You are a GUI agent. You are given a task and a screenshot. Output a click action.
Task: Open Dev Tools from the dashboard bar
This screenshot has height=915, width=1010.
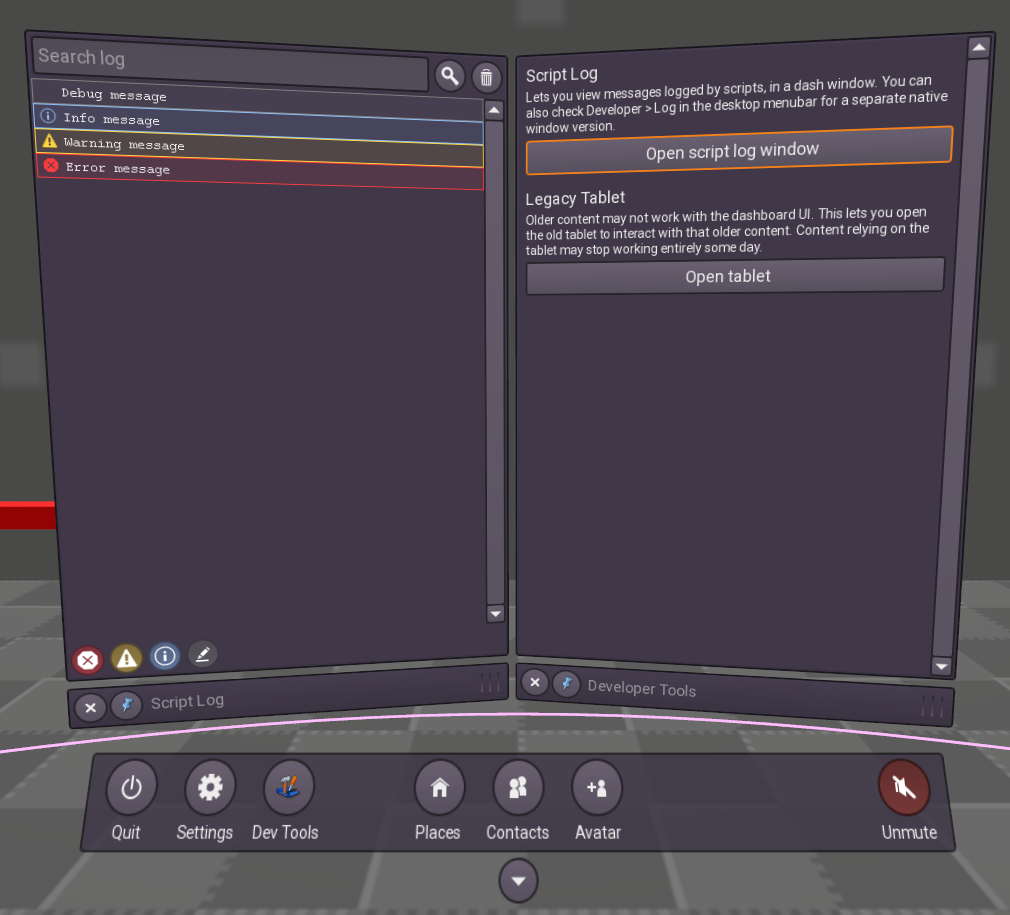[289, 787]
